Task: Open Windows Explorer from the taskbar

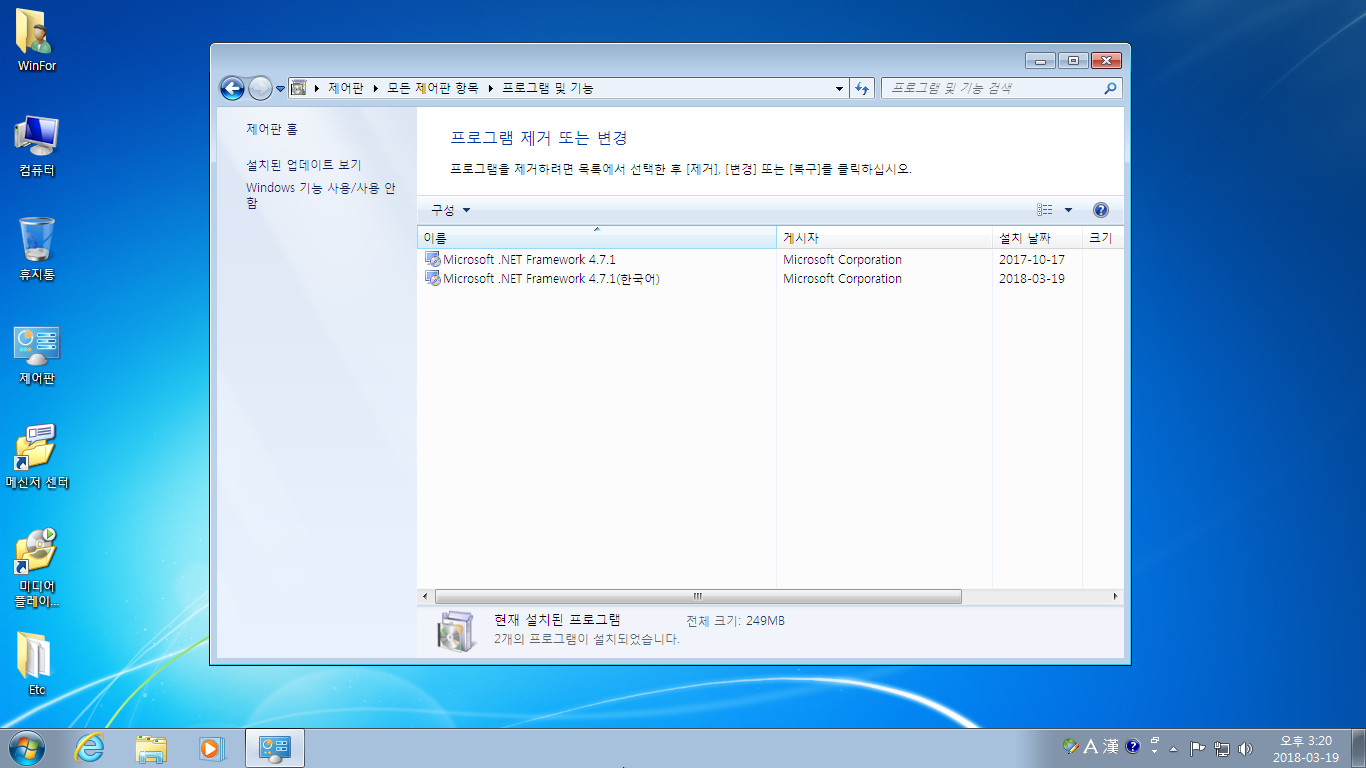Action: click(x=151, y=748)
